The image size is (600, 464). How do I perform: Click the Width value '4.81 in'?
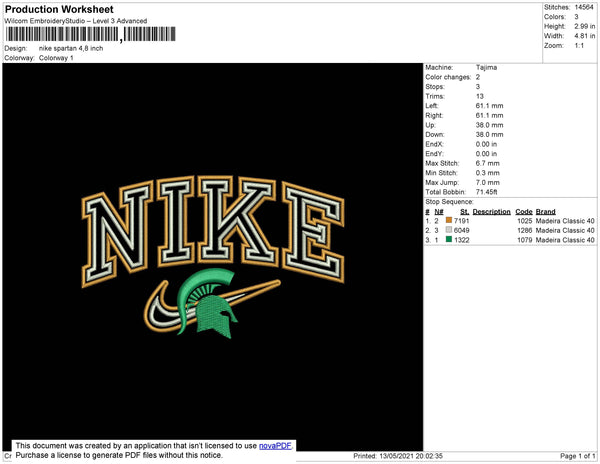[584, 36]
